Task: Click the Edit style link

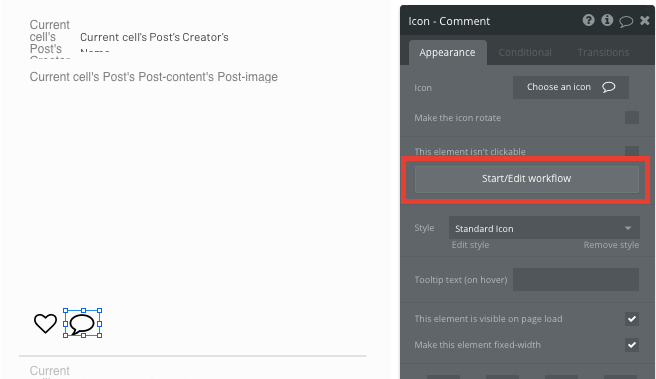Action: point(470,245)
